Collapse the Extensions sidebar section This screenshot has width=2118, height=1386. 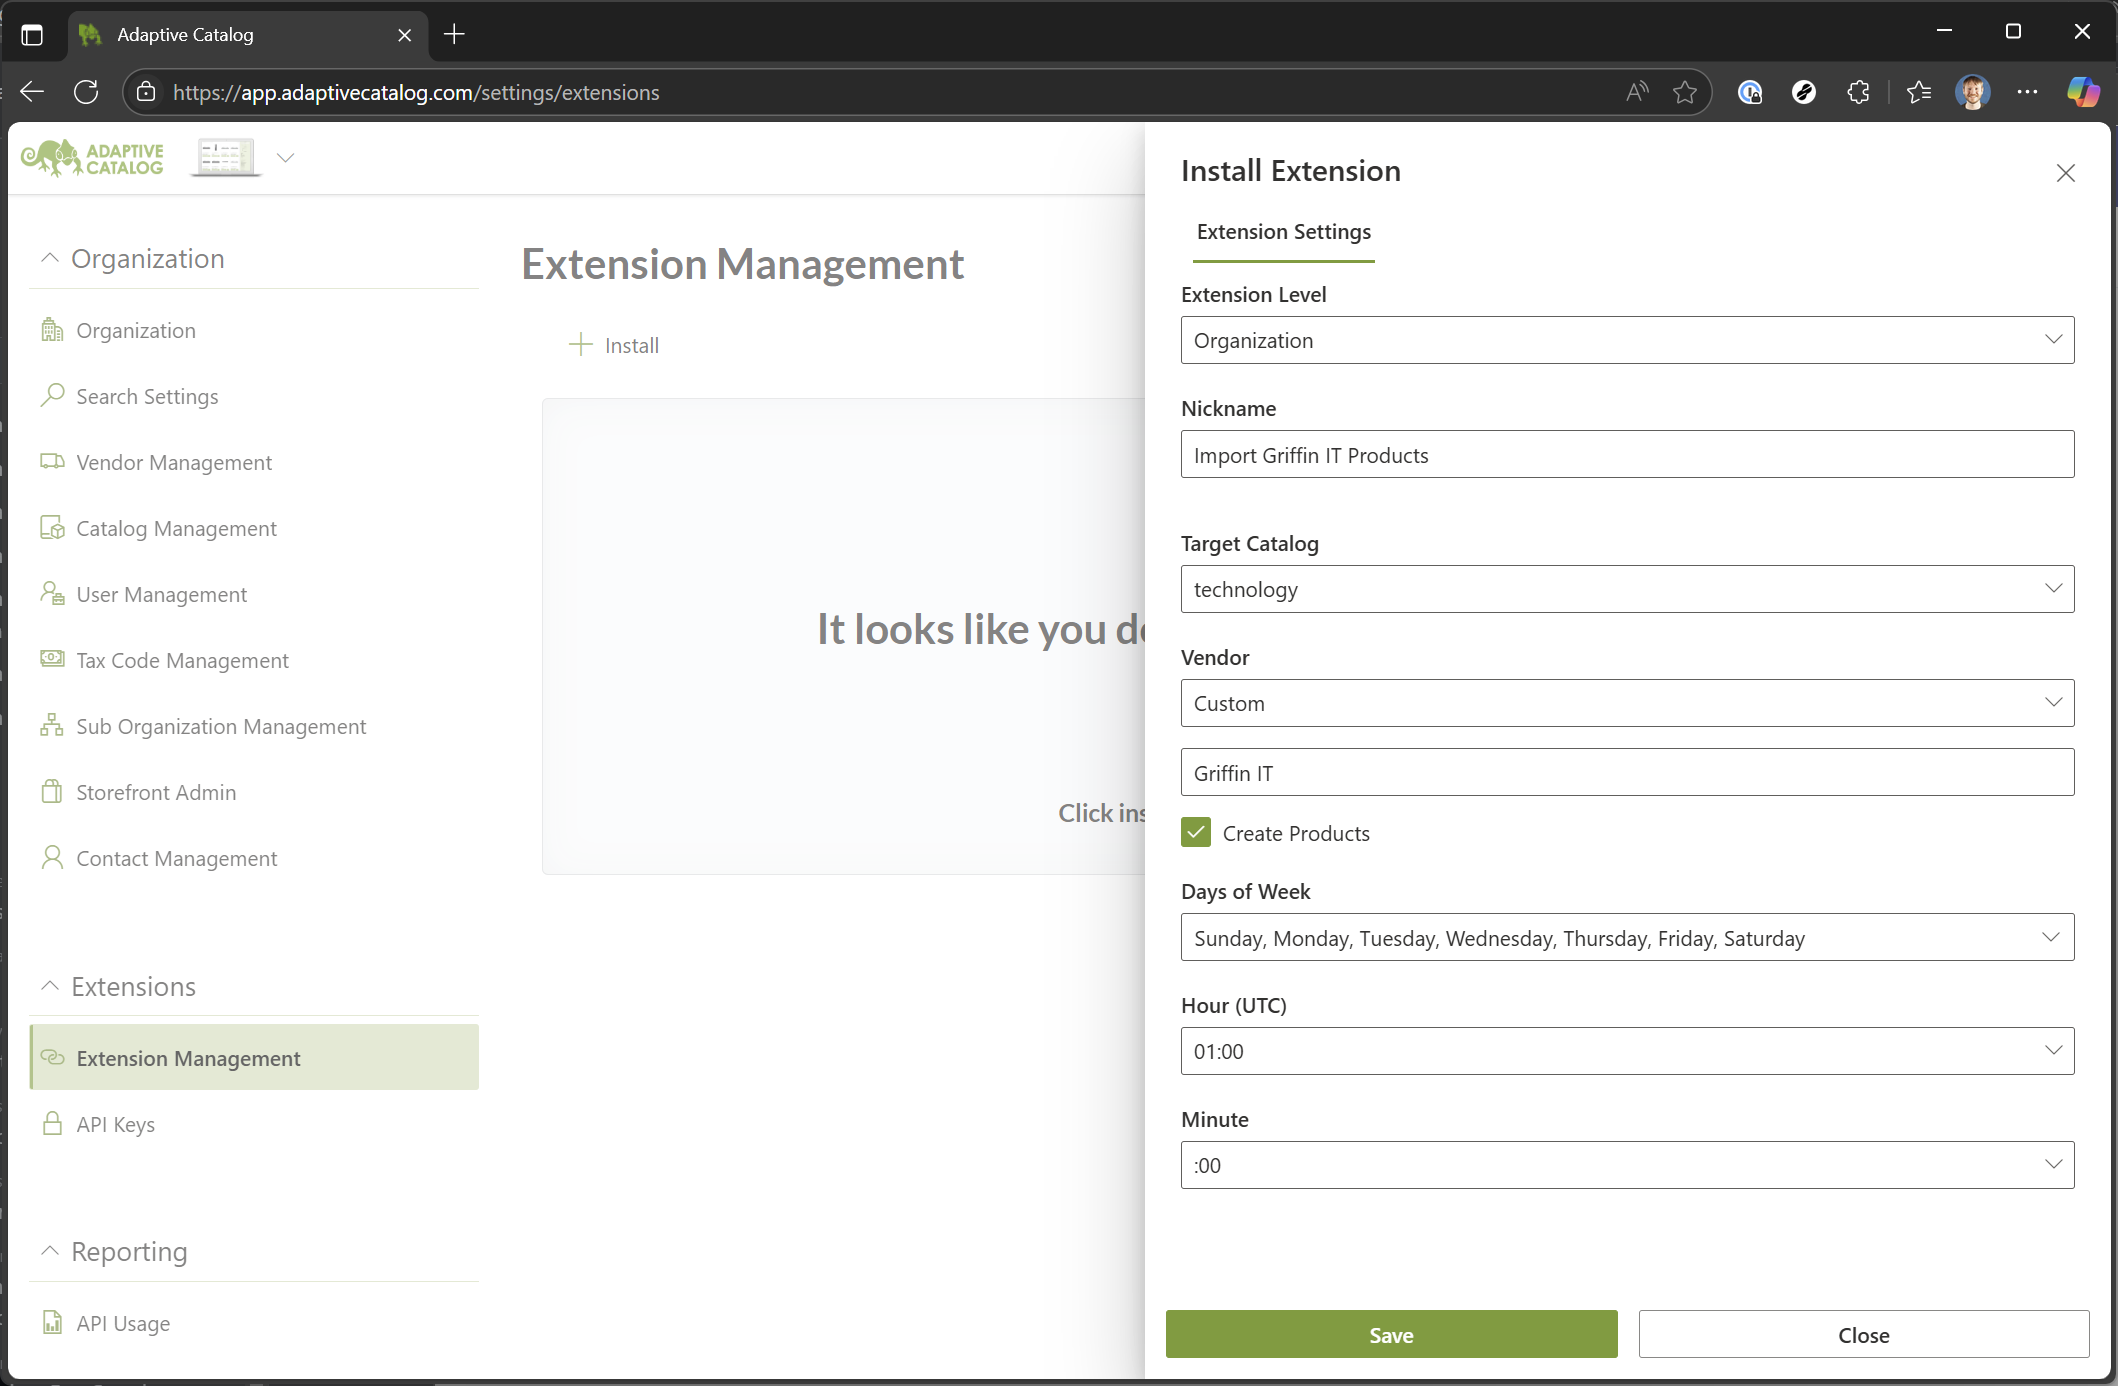tap(50, 986)
